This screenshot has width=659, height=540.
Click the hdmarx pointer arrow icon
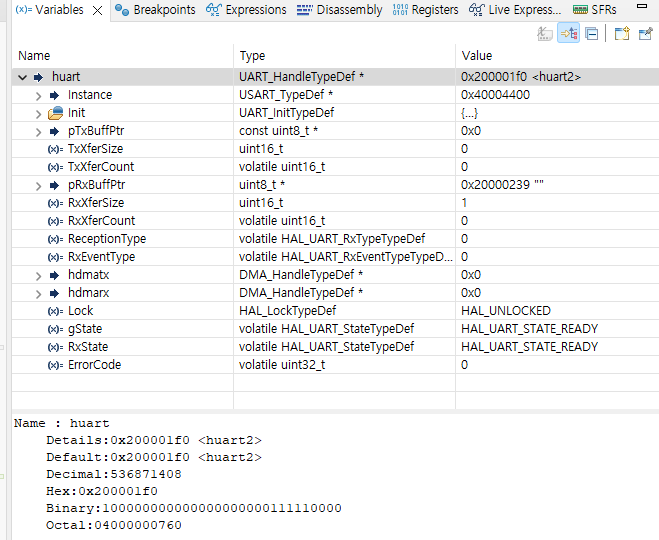click(x=55, y=293)
